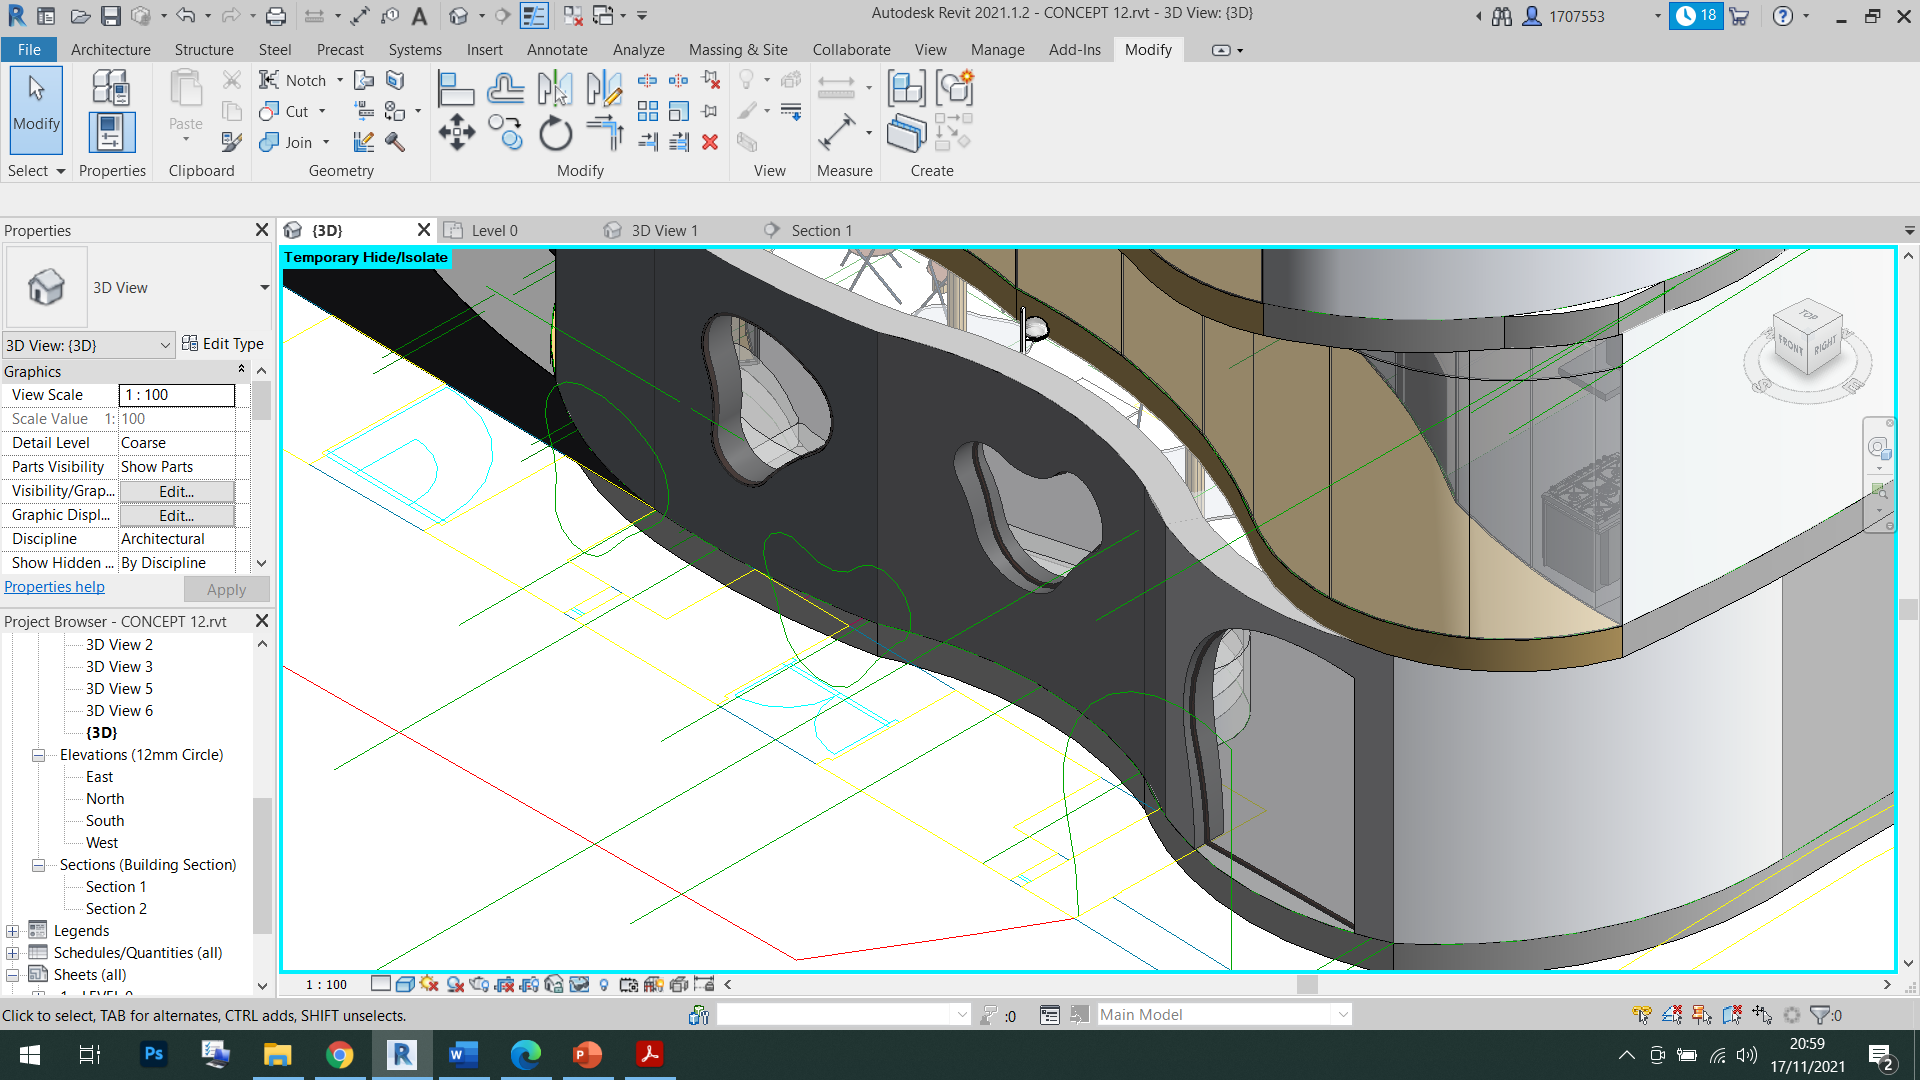Select the Move tool in Modify panel
The height and width of the screenshot is (1080, 1920).
tap(457, 132)
